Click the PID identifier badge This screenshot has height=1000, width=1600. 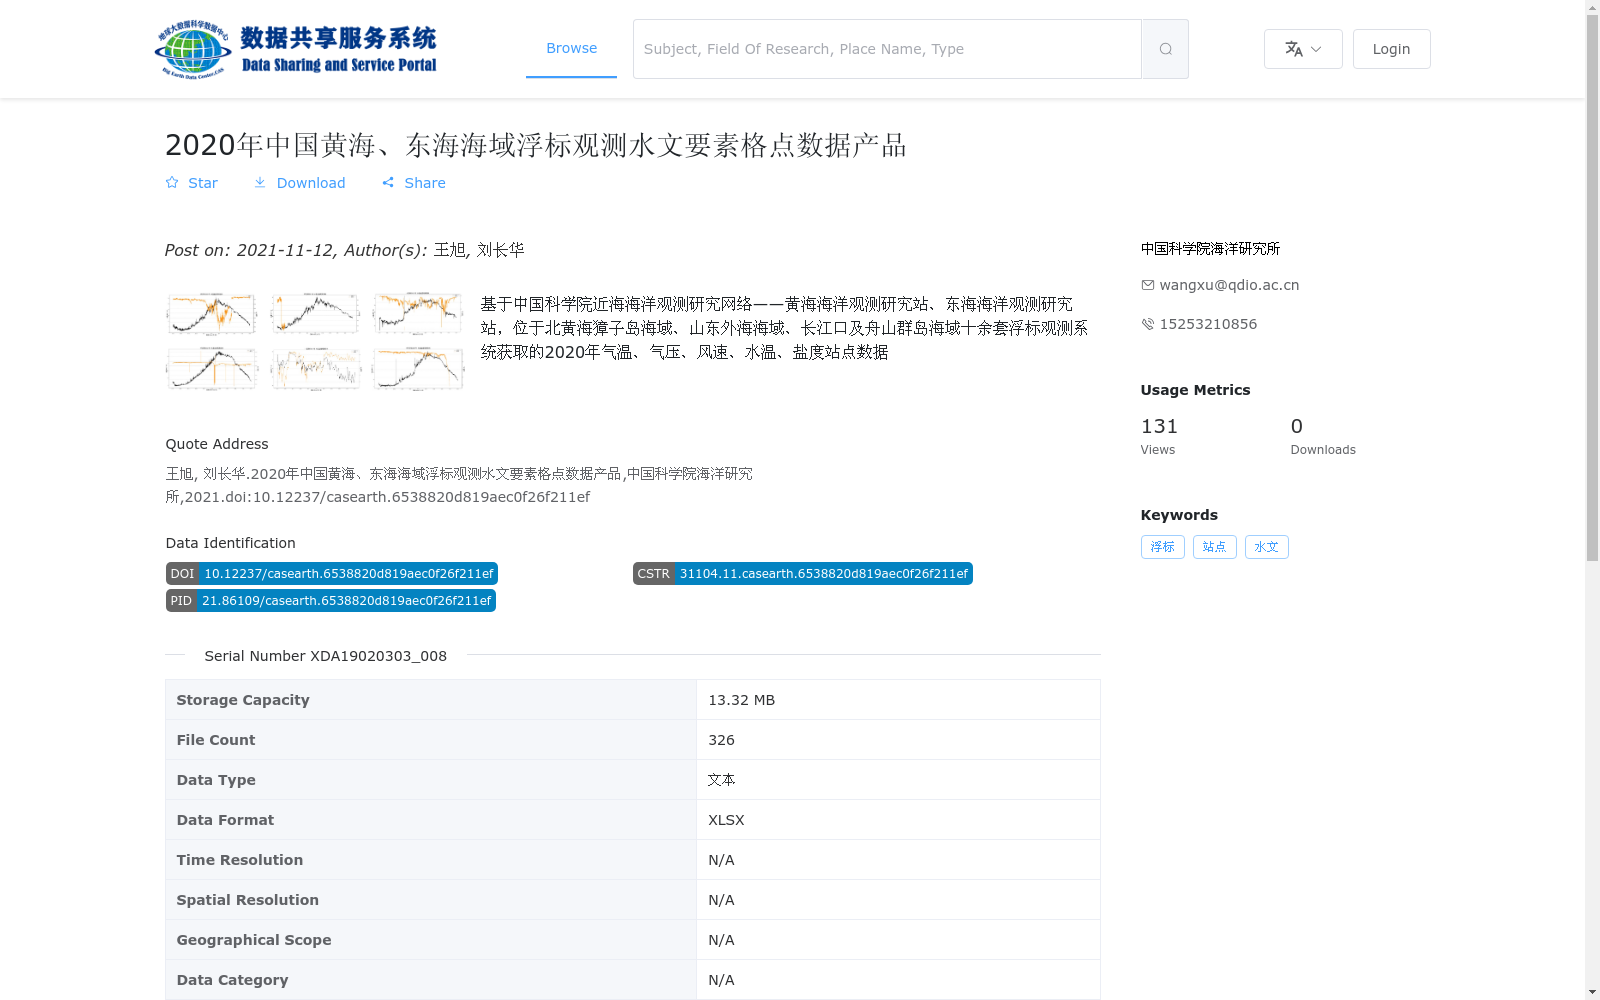click(x=331, y=601)
